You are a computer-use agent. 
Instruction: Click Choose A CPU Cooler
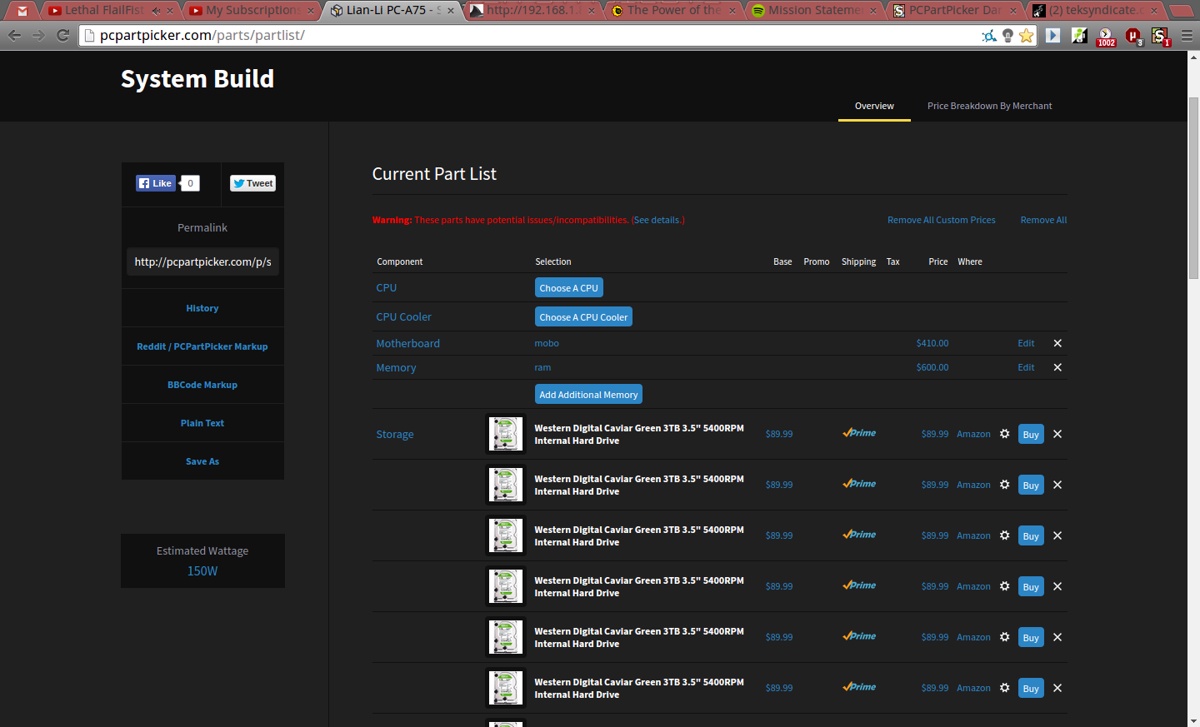tap(583, 317)
